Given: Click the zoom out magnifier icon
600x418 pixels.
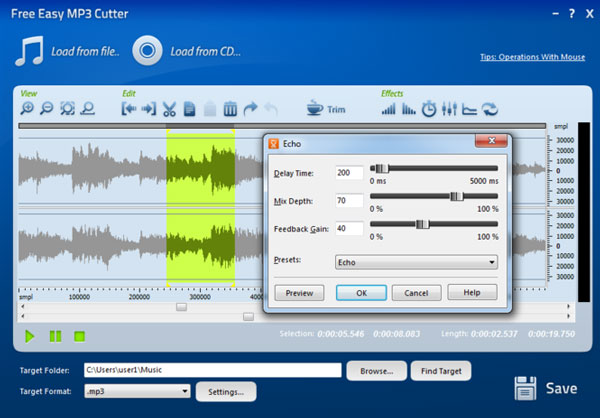Looking at the screenshot, I should [x=47, y=109].
